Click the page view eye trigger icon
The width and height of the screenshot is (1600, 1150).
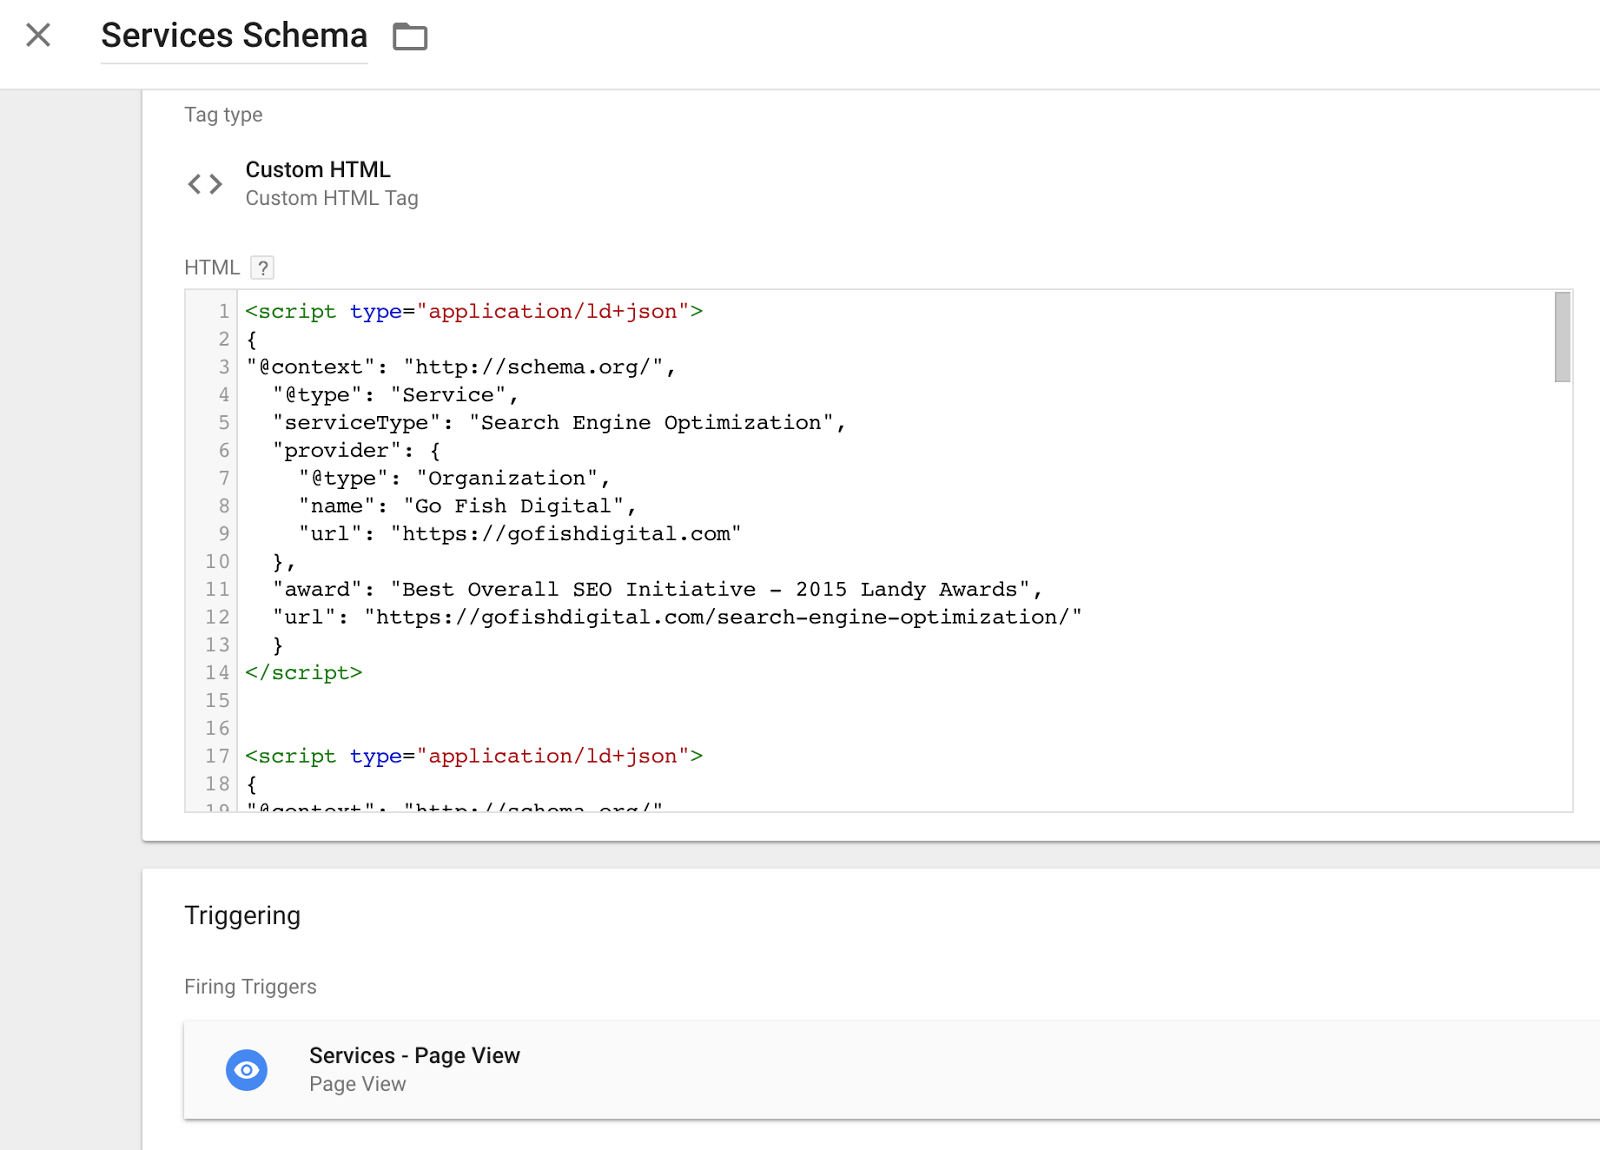[247, 1070]
